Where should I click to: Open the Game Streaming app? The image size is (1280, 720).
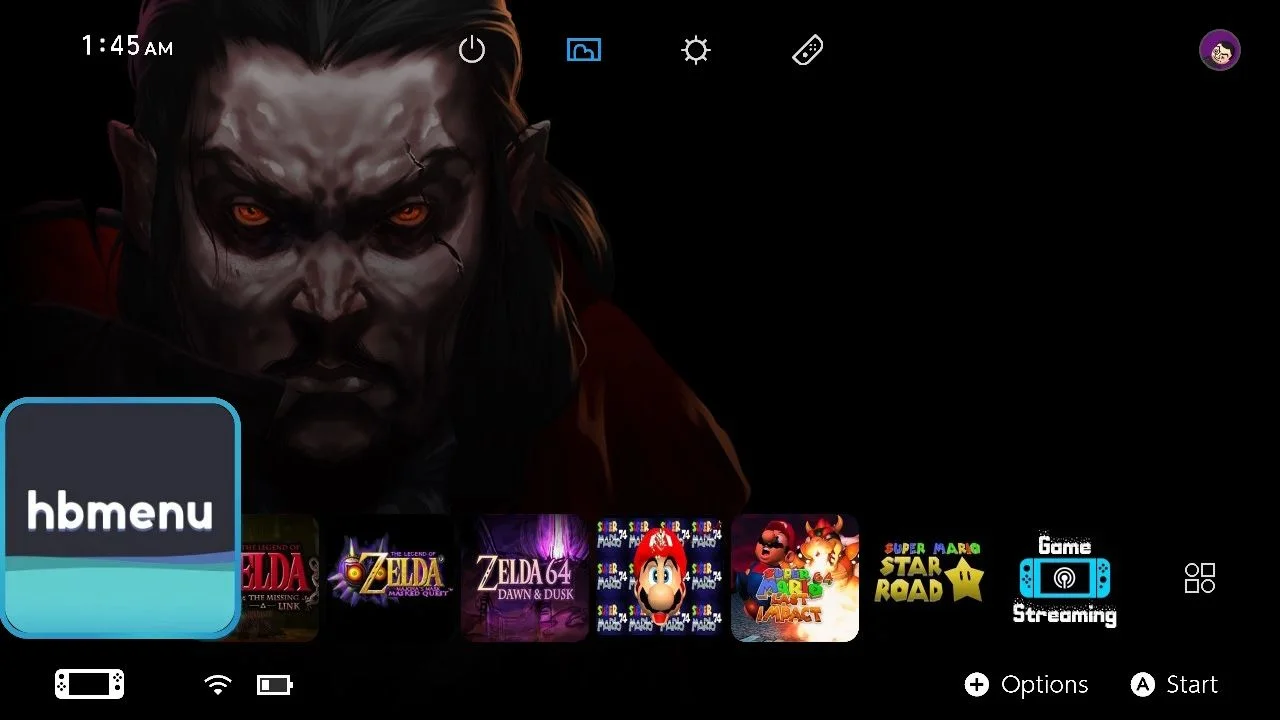1065,578
